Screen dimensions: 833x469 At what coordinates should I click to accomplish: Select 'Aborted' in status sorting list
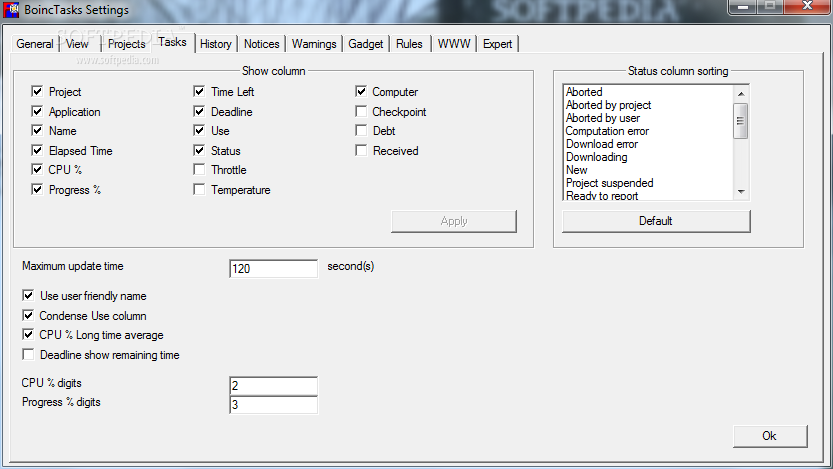coord(584,92)
